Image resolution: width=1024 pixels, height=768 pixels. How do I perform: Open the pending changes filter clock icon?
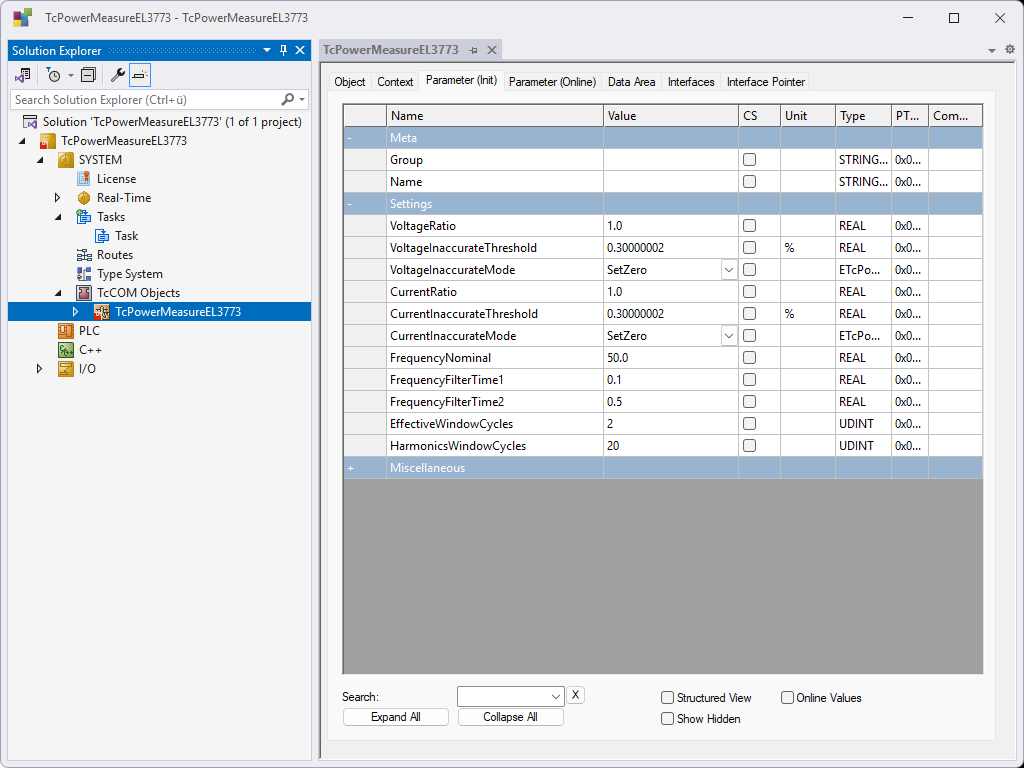click(54, 75)
